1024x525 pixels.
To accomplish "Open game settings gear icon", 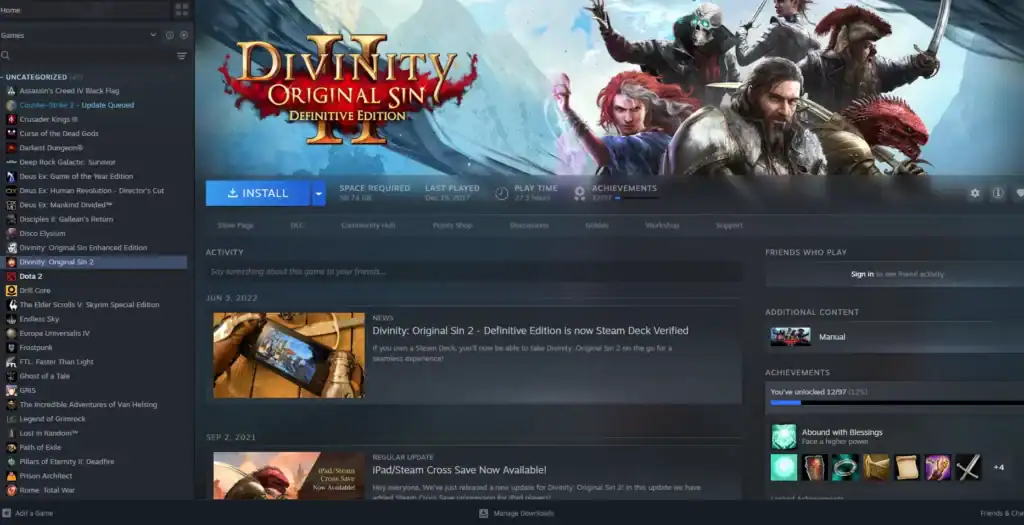I will point(975,193).
